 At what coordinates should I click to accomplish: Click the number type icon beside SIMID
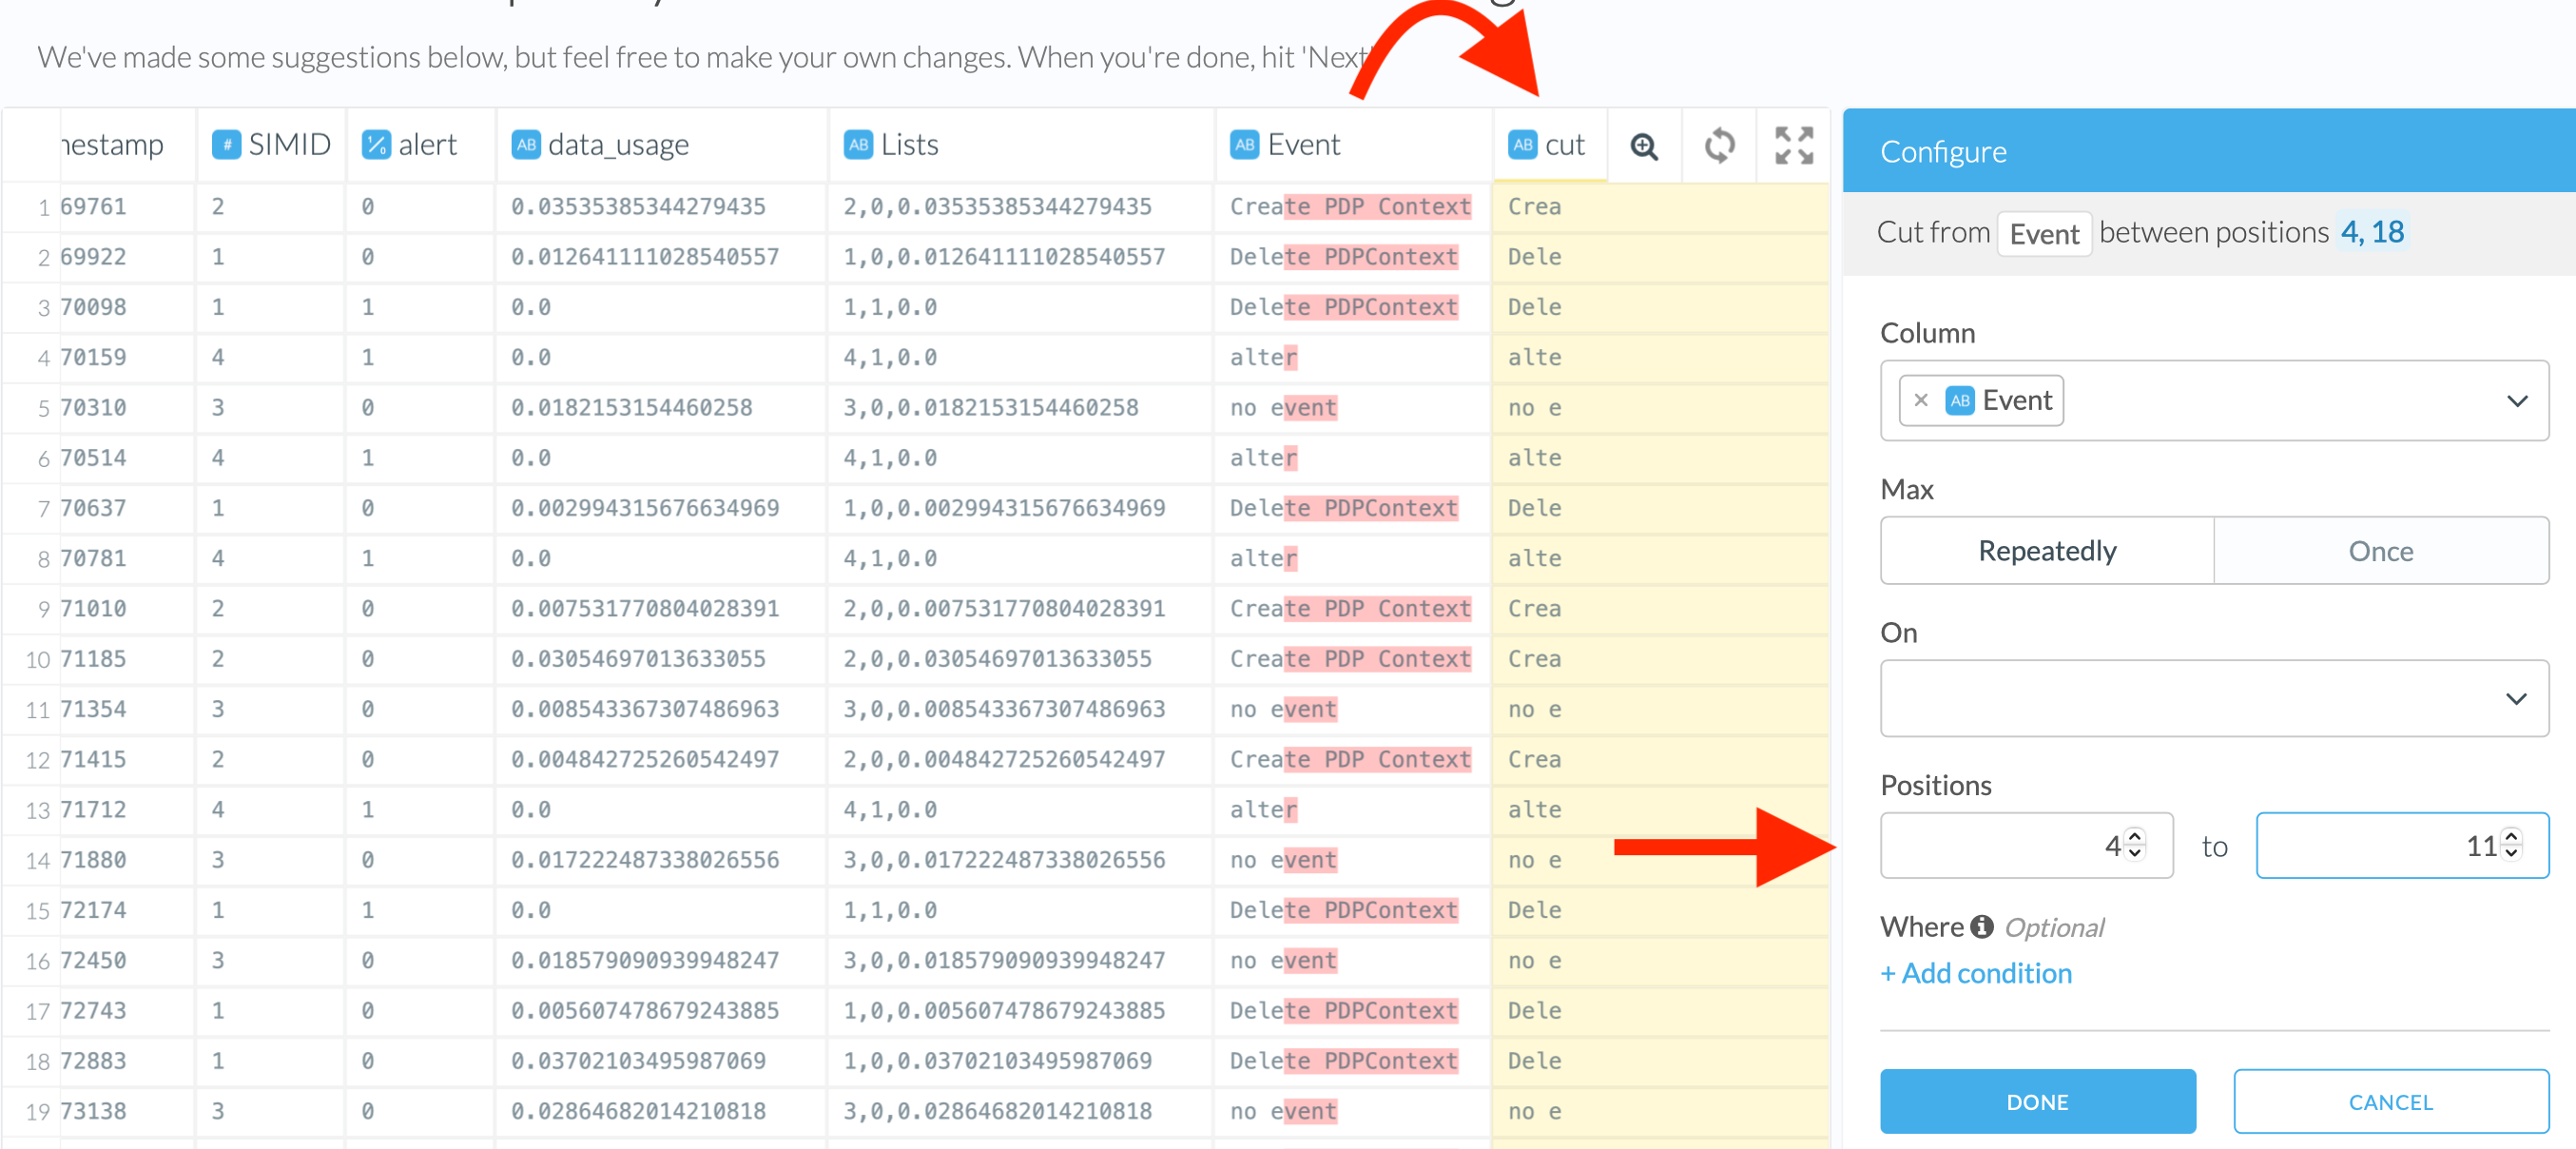pos(226,145)
